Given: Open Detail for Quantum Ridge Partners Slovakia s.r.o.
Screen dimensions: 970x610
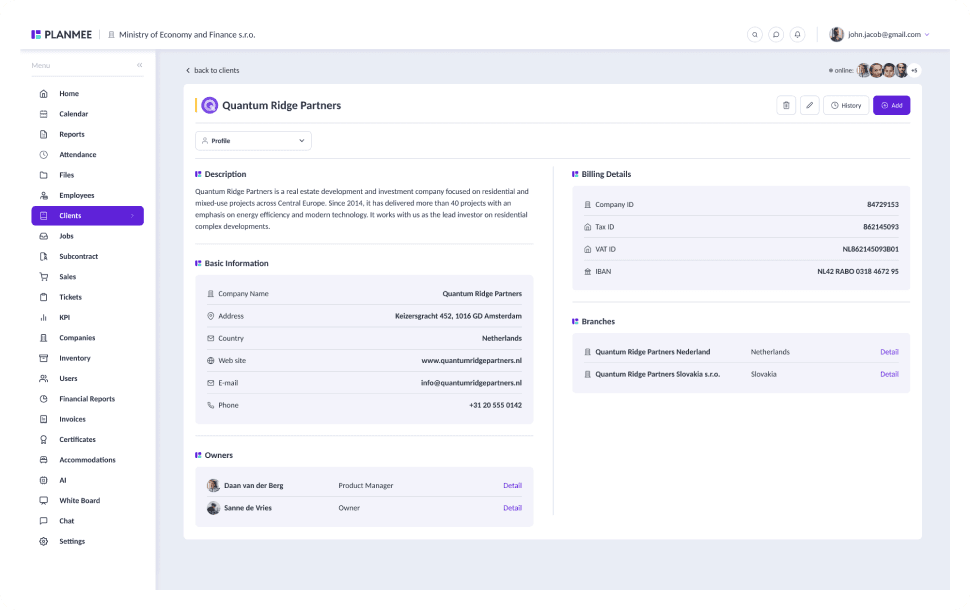Looking at the screenshot, I should point(889,374).
